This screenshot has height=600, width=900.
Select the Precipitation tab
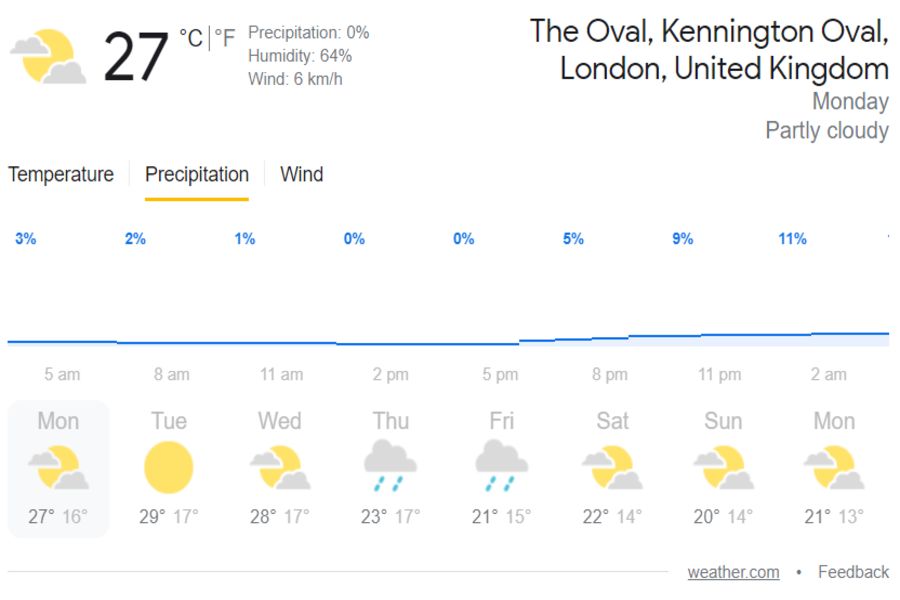pos(197,175)
